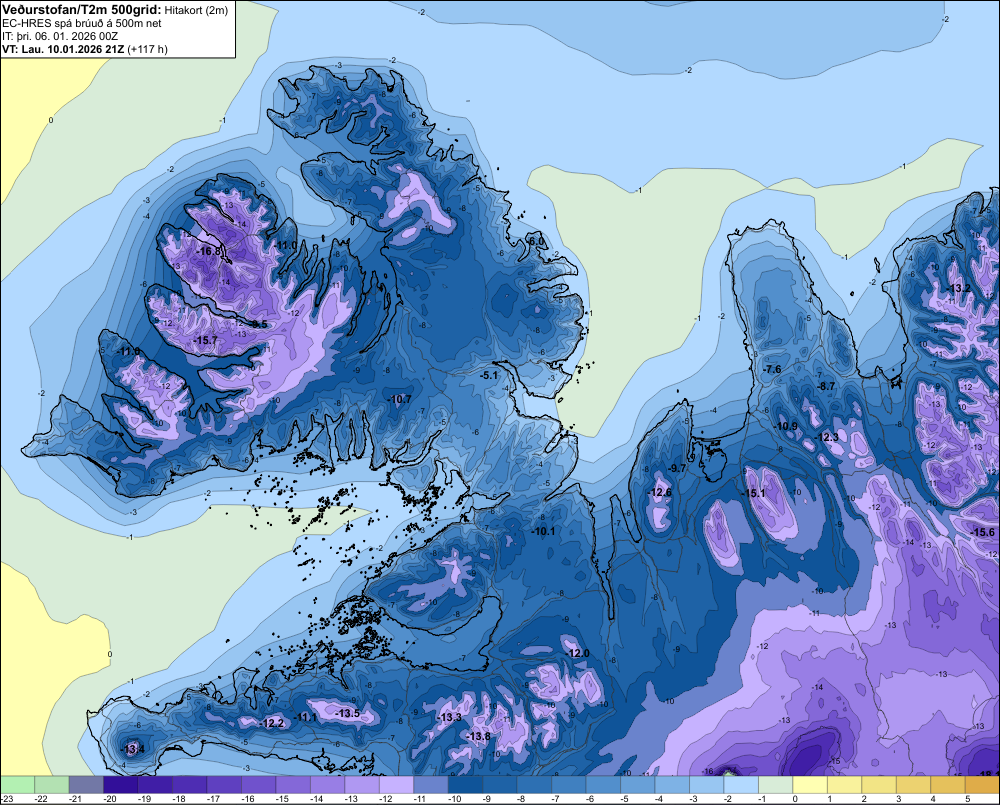Select the legend swatch between -17 and -16

tap(224, 785)
